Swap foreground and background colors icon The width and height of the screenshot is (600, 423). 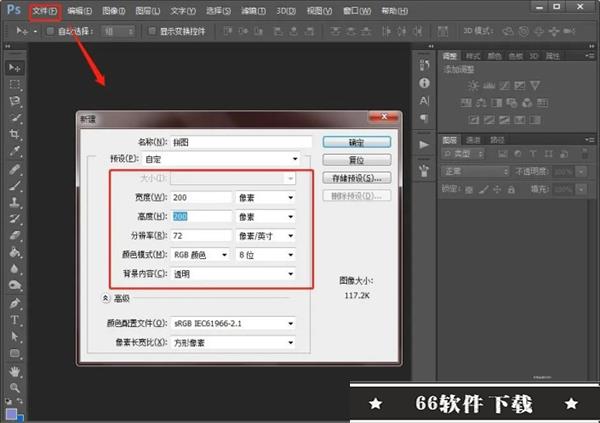click(x=20, y=401)
